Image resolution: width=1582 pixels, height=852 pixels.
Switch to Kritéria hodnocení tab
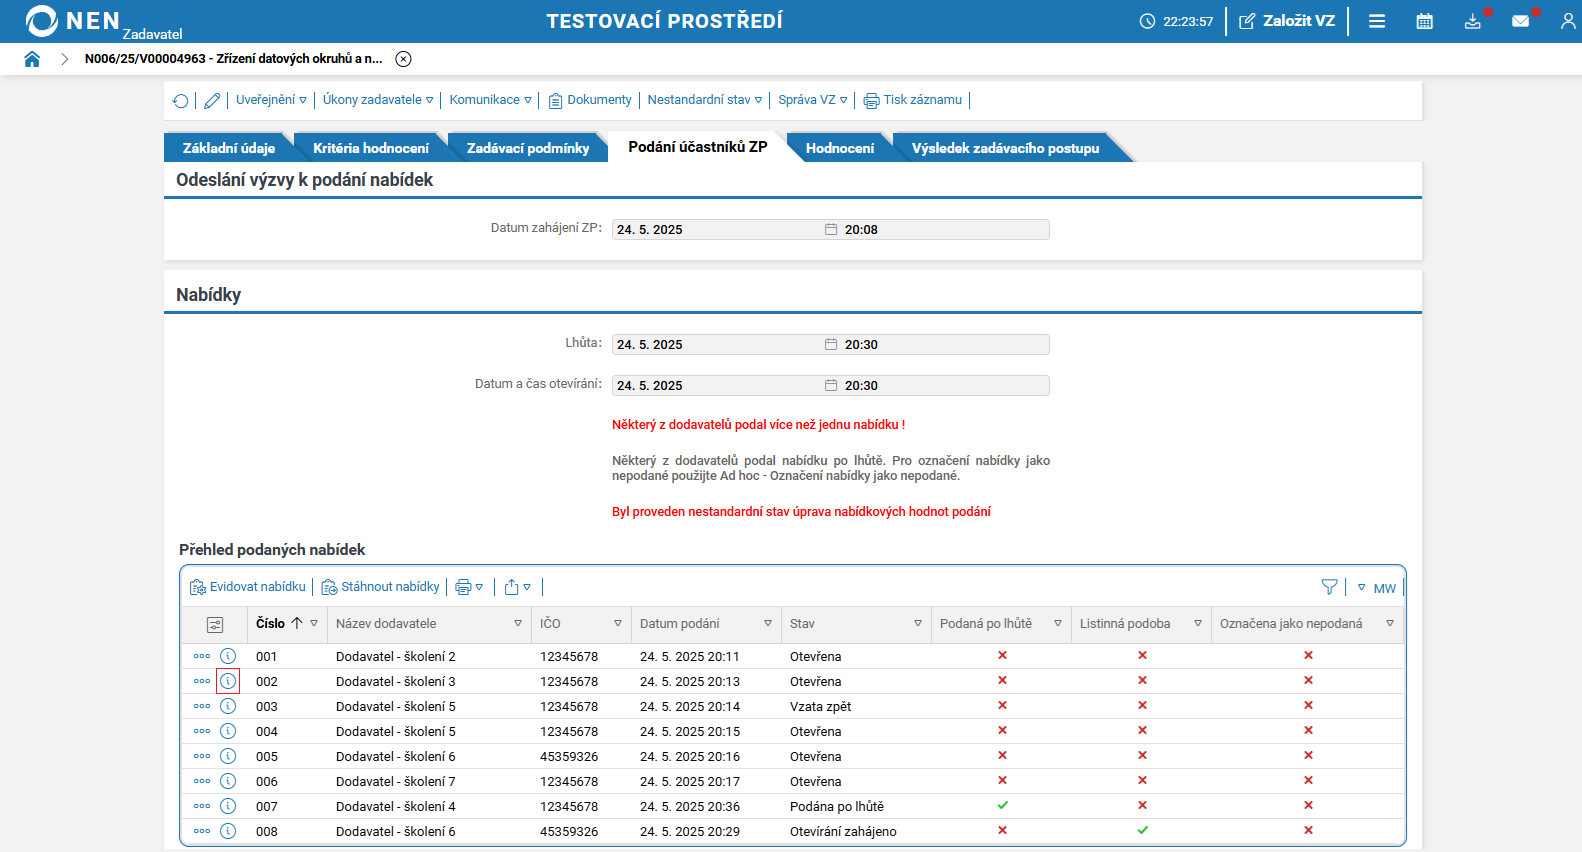click(370, 148)
